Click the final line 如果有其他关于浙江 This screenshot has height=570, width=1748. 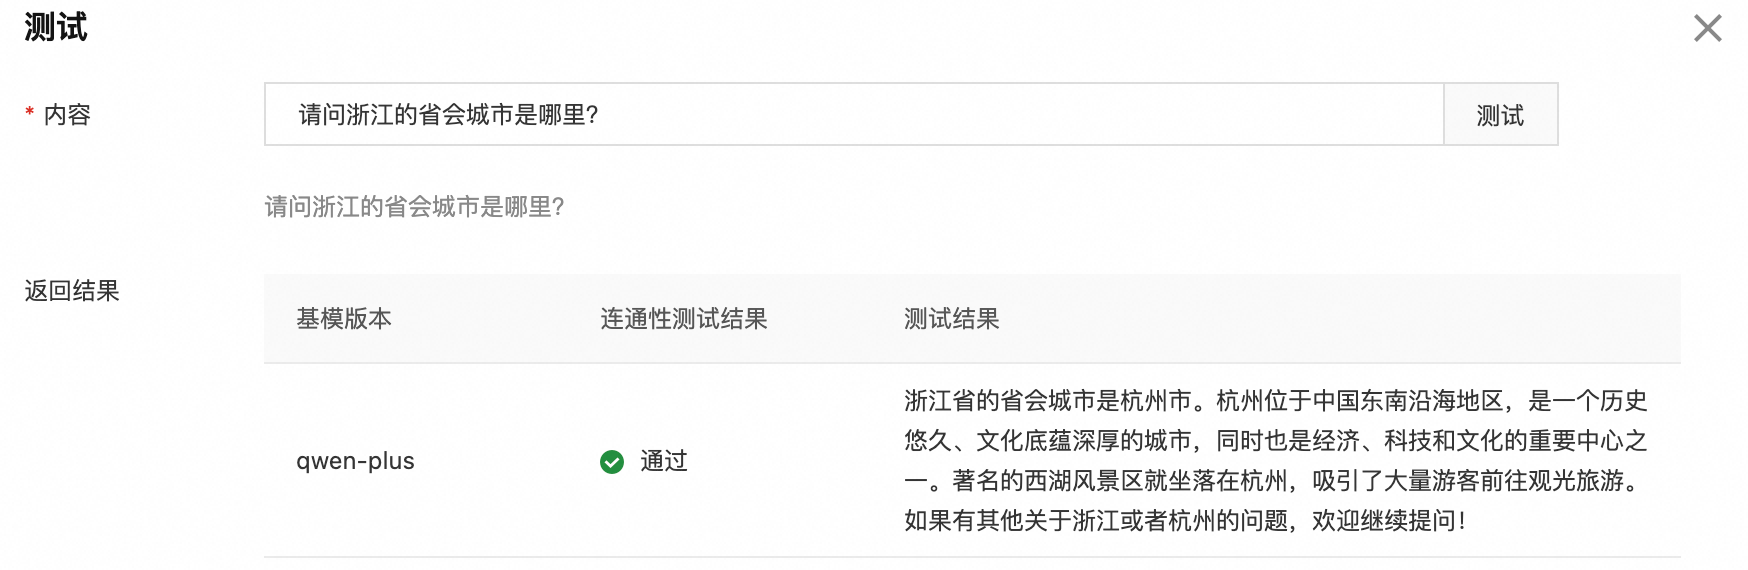tap(1186, 521)
